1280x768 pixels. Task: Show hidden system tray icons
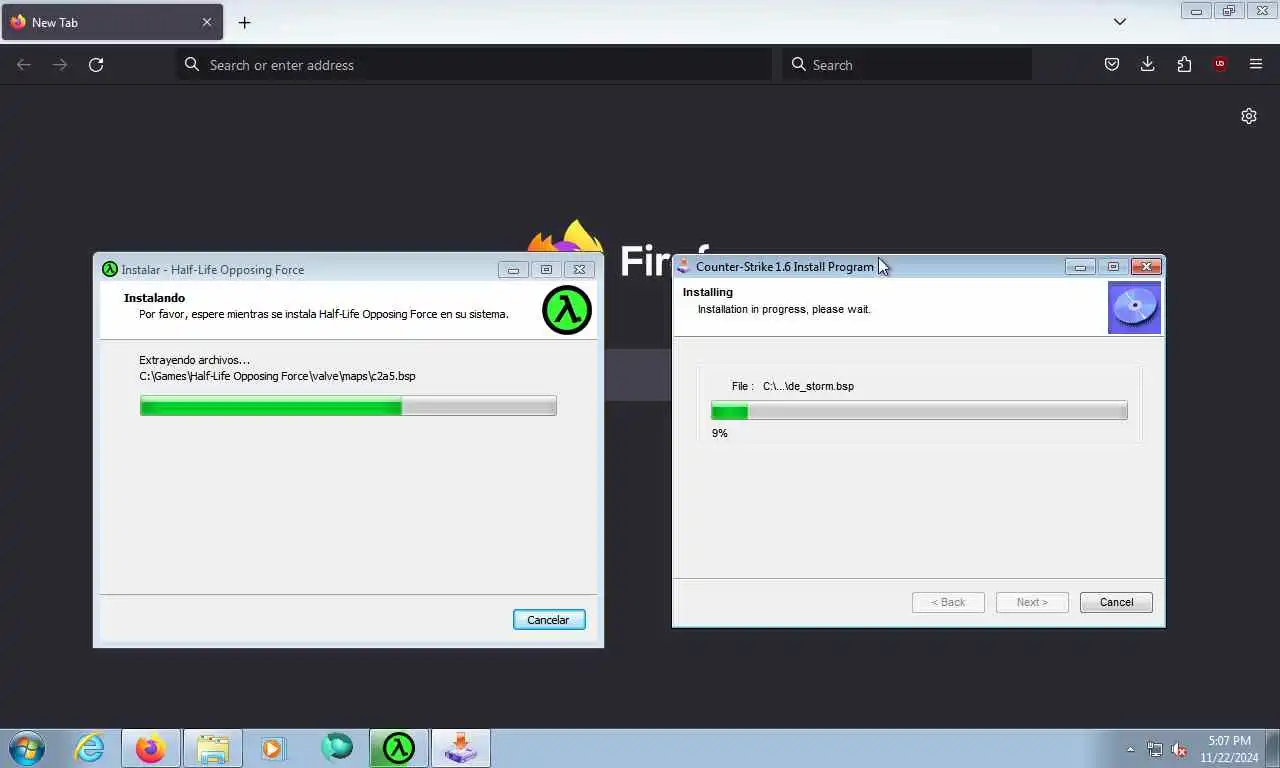tap(1131, 749)
